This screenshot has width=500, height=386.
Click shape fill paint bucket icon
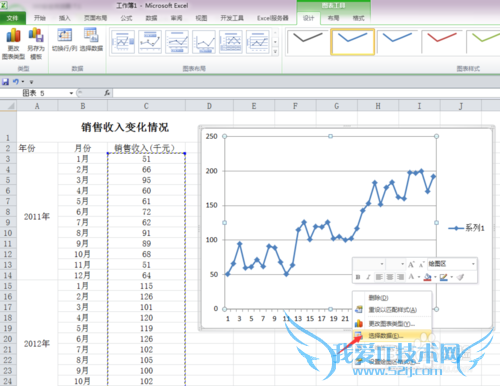(428, 277)
